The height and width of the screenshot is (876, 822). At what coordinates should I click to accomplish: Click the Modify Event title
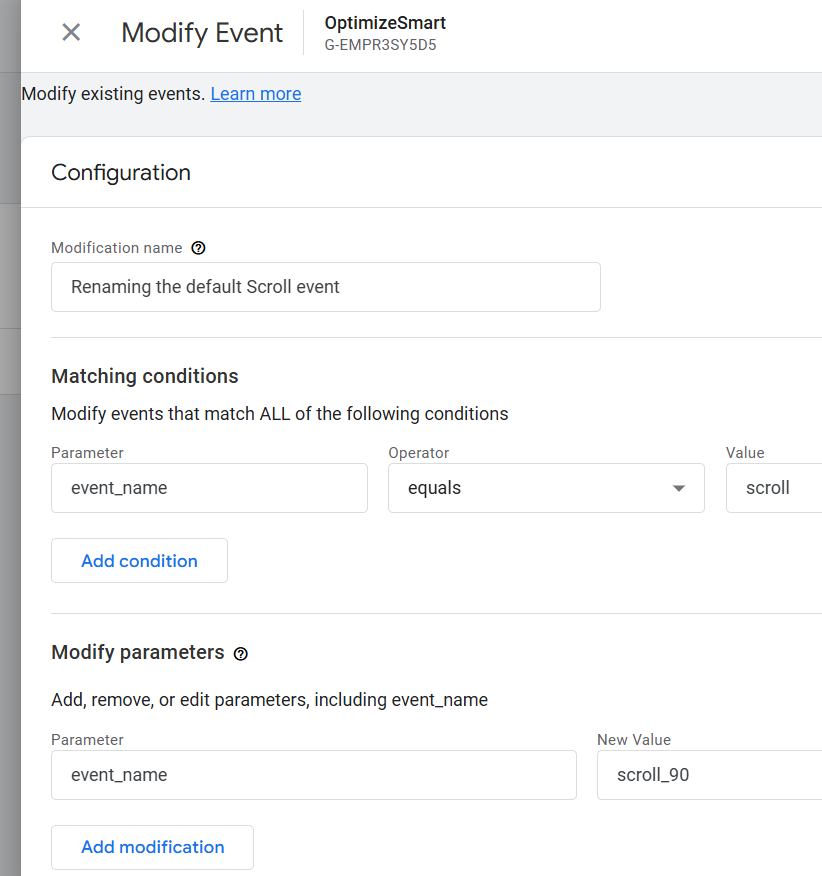202,32
